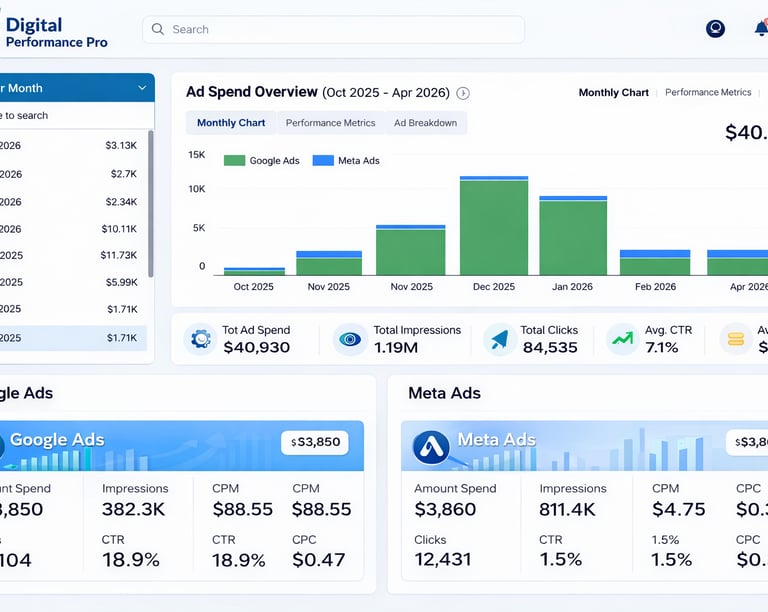Toggle the Google Ads green legend swatch
This screenshot has width=768, height=612.
[x=234, y=161]
